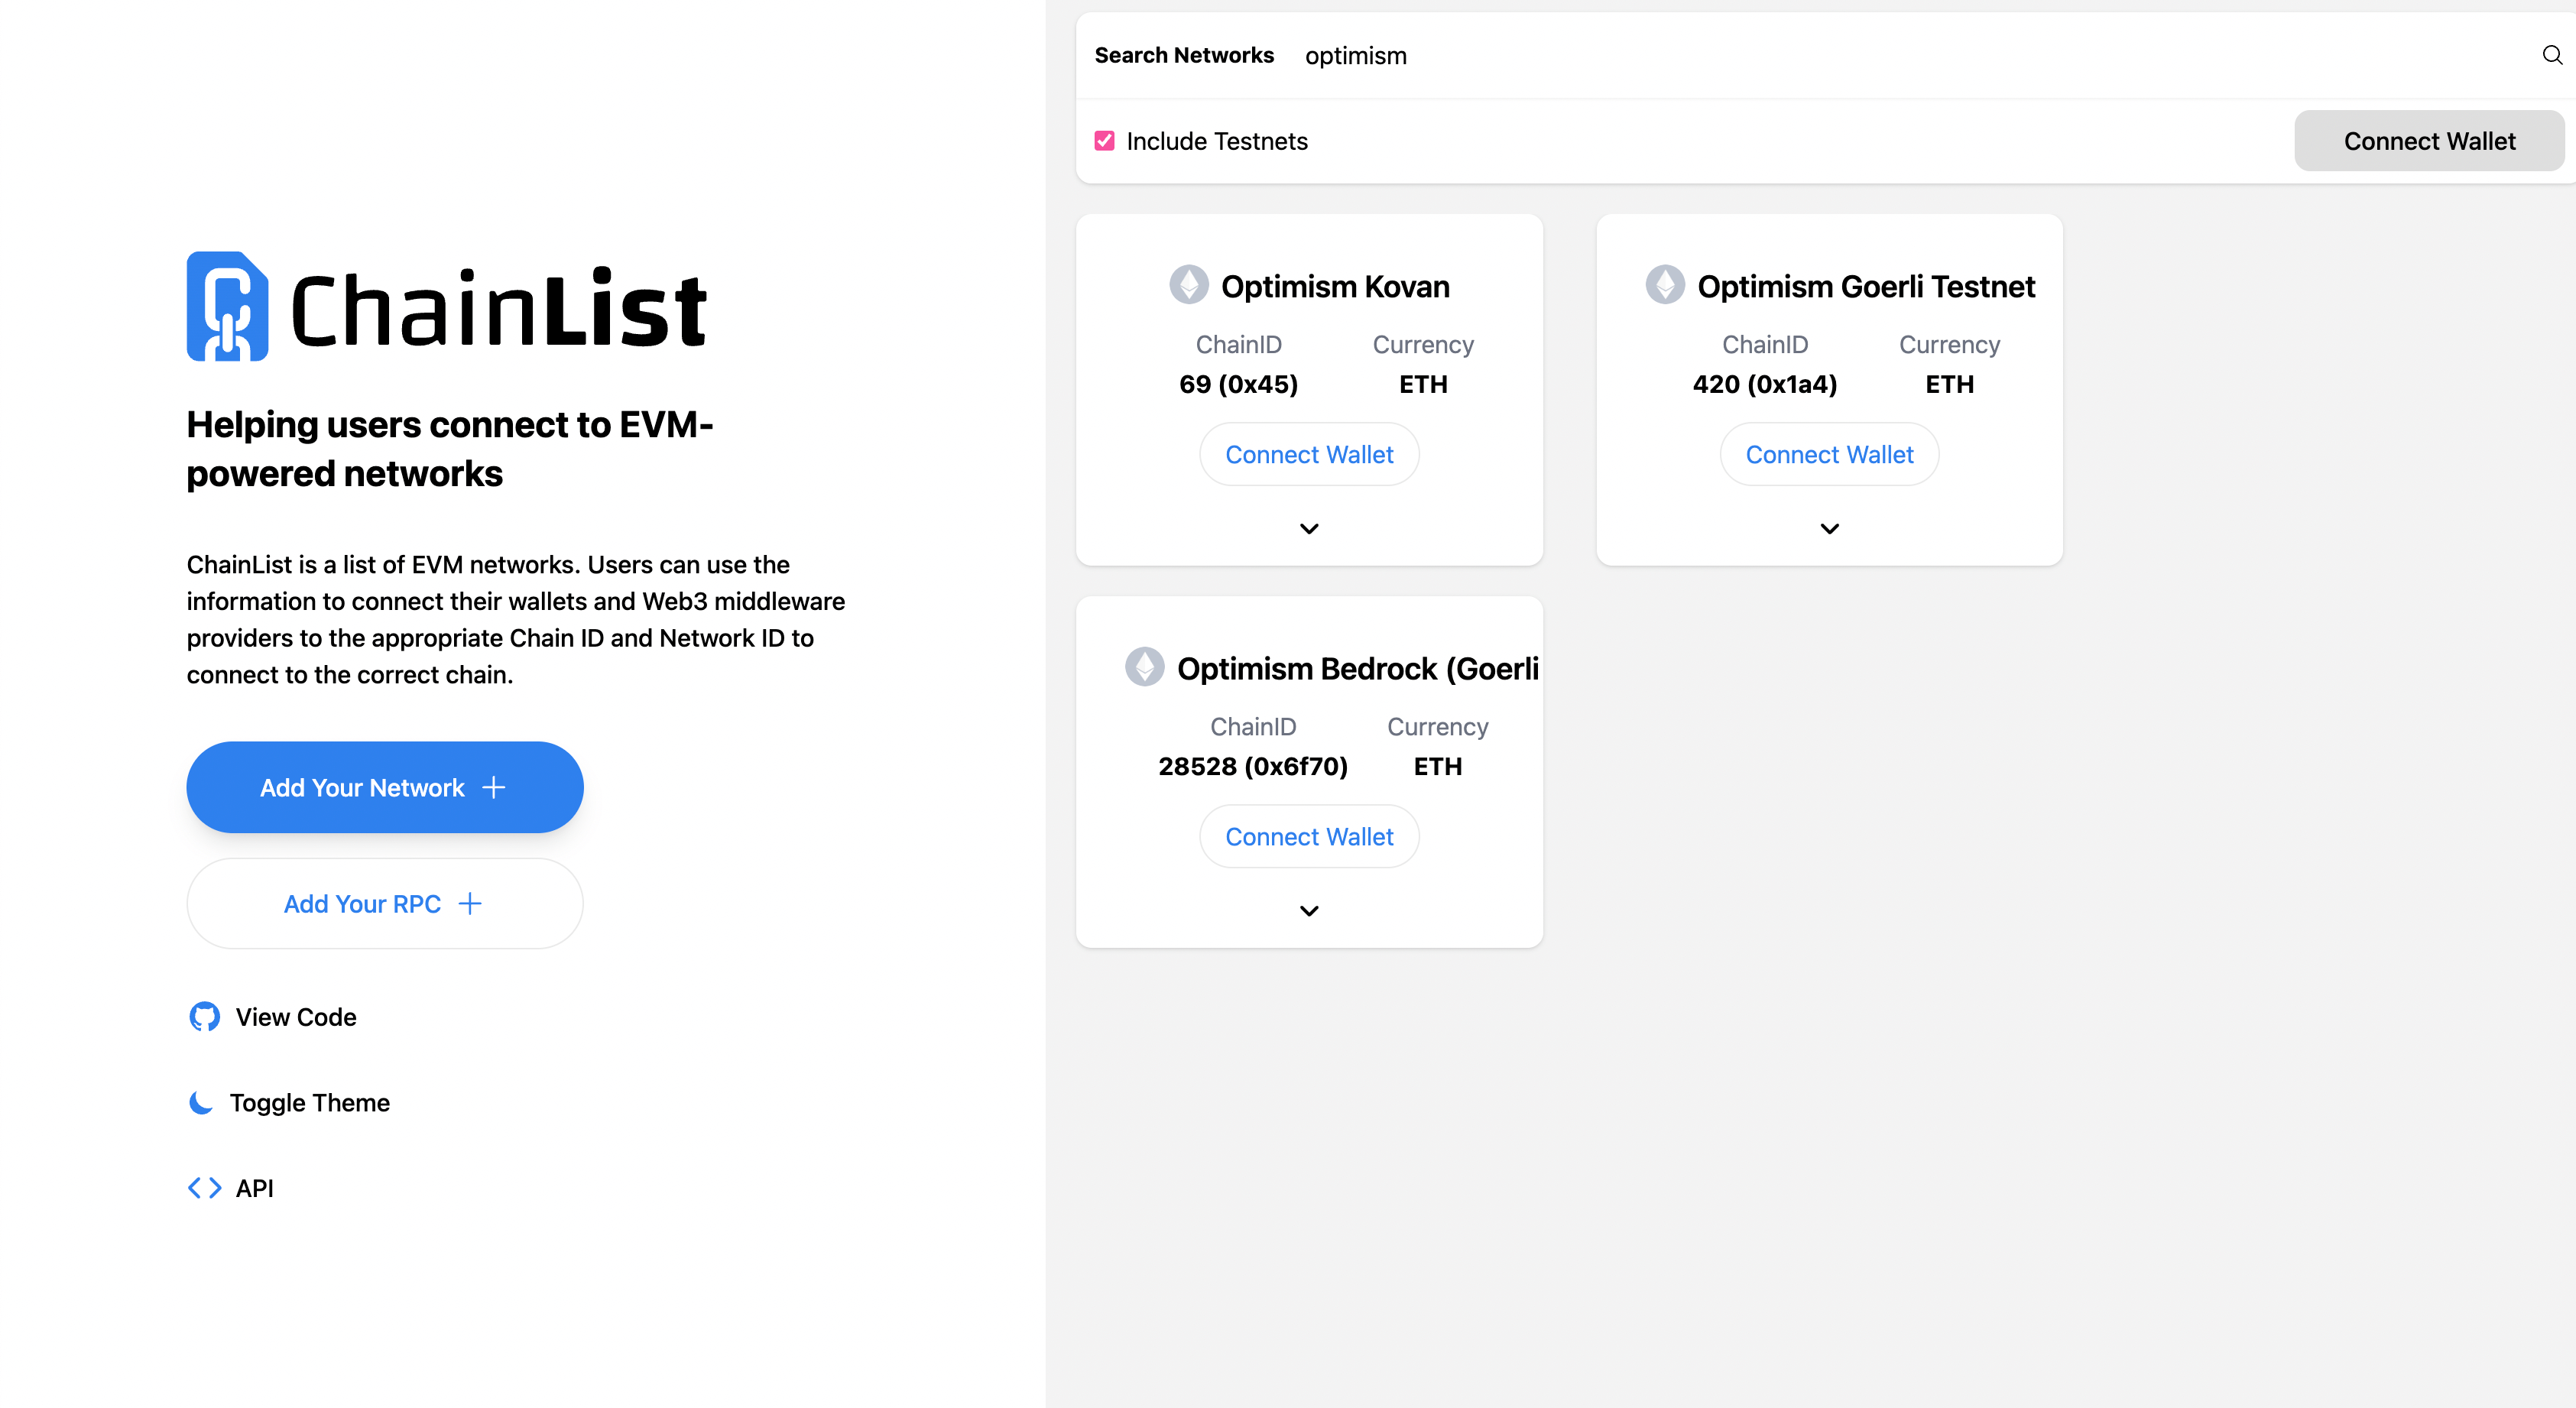Expand the Optimism Goerli Testnet card
Screen dimensions: 2576x1408
[x=1829, y=528]
